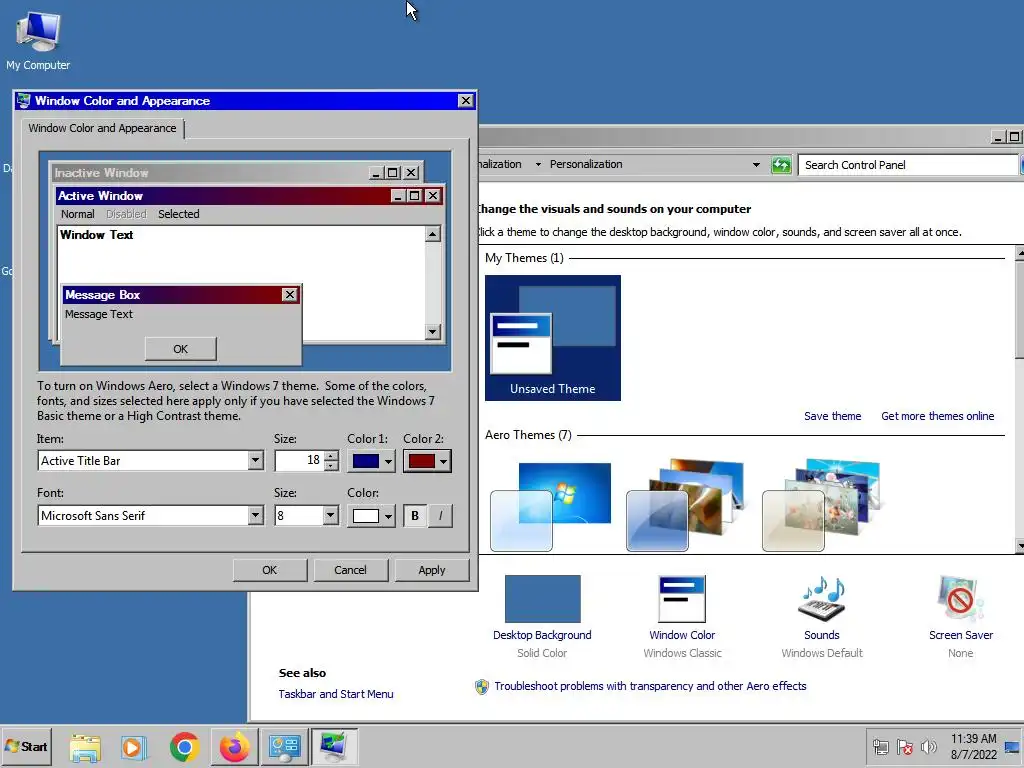1024x768 pixels.
Task: Click Get more themes online link
Action: tap(937, 416)
